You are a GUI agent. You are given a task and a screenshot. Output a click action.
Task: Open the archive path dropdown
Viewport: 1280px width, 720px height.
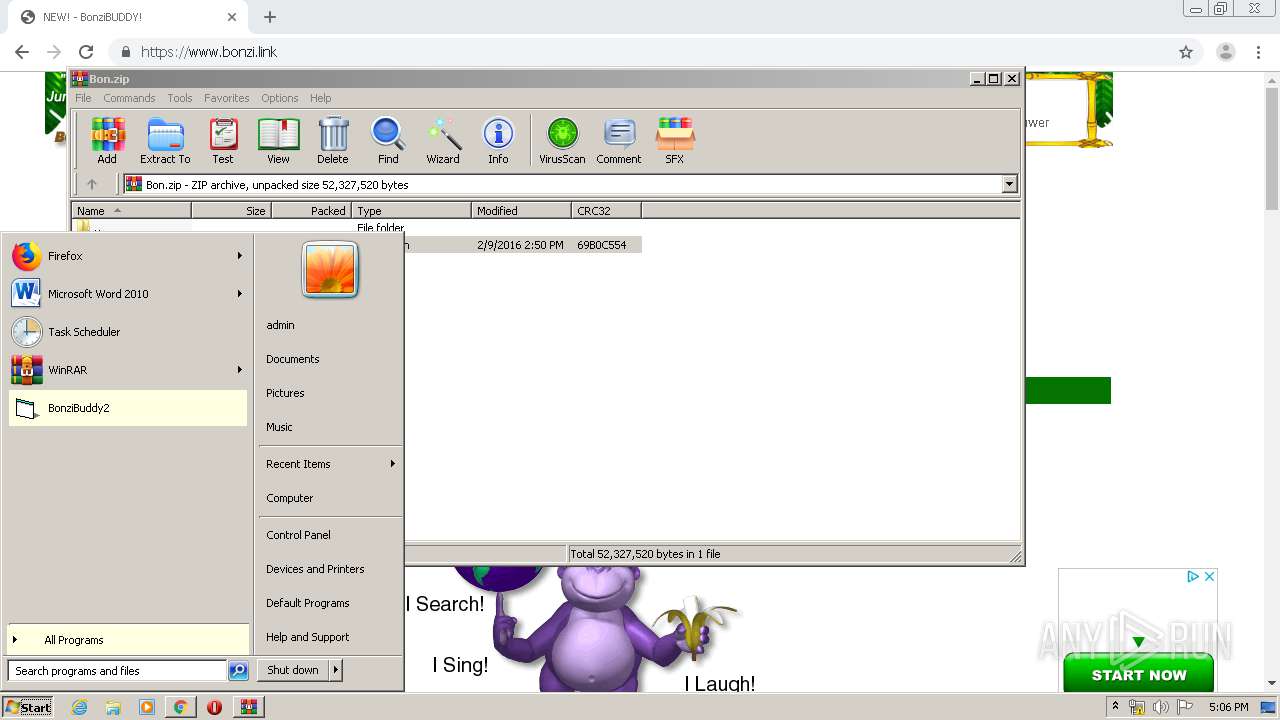1009,184
